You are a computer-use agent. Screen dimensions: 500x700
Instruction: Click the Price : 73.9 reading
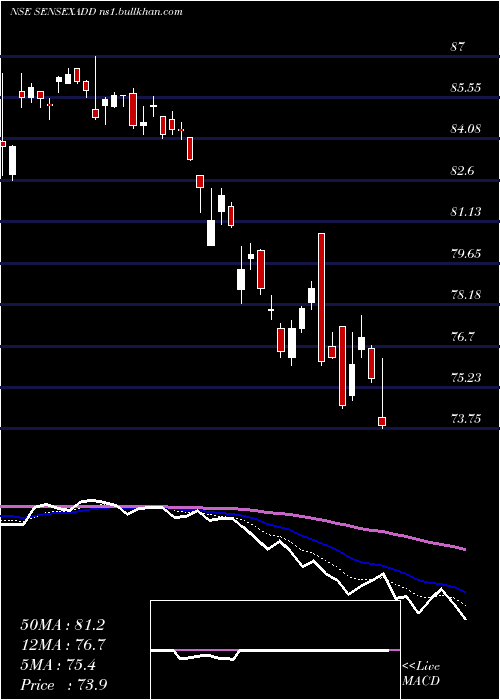63,685
